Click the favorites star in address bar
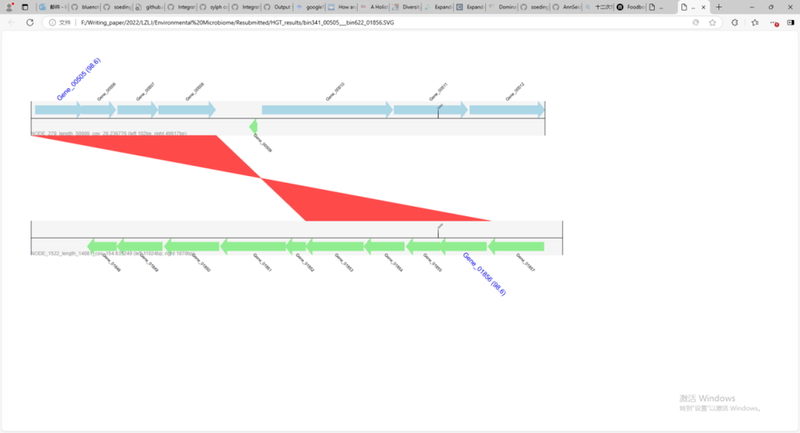Screen dimensions: 800x433 tap(710, 21)
